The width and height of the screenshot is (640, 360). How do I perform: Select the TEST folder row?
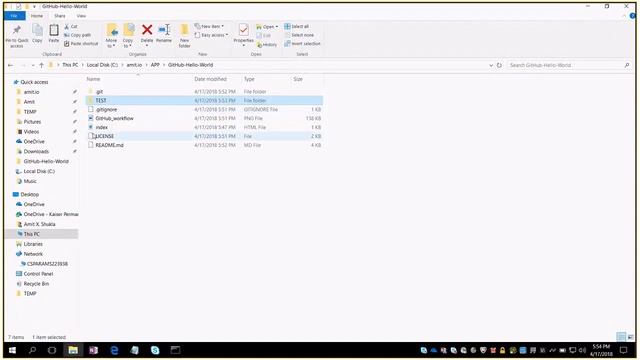tap(204, 100)
